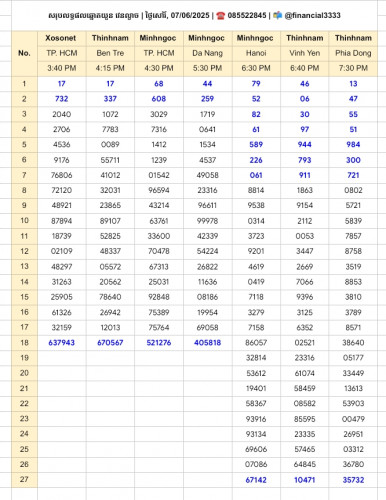Select the 3:40 PM time cell
Viewport: 386px width, 500px height.
[62, 69]
